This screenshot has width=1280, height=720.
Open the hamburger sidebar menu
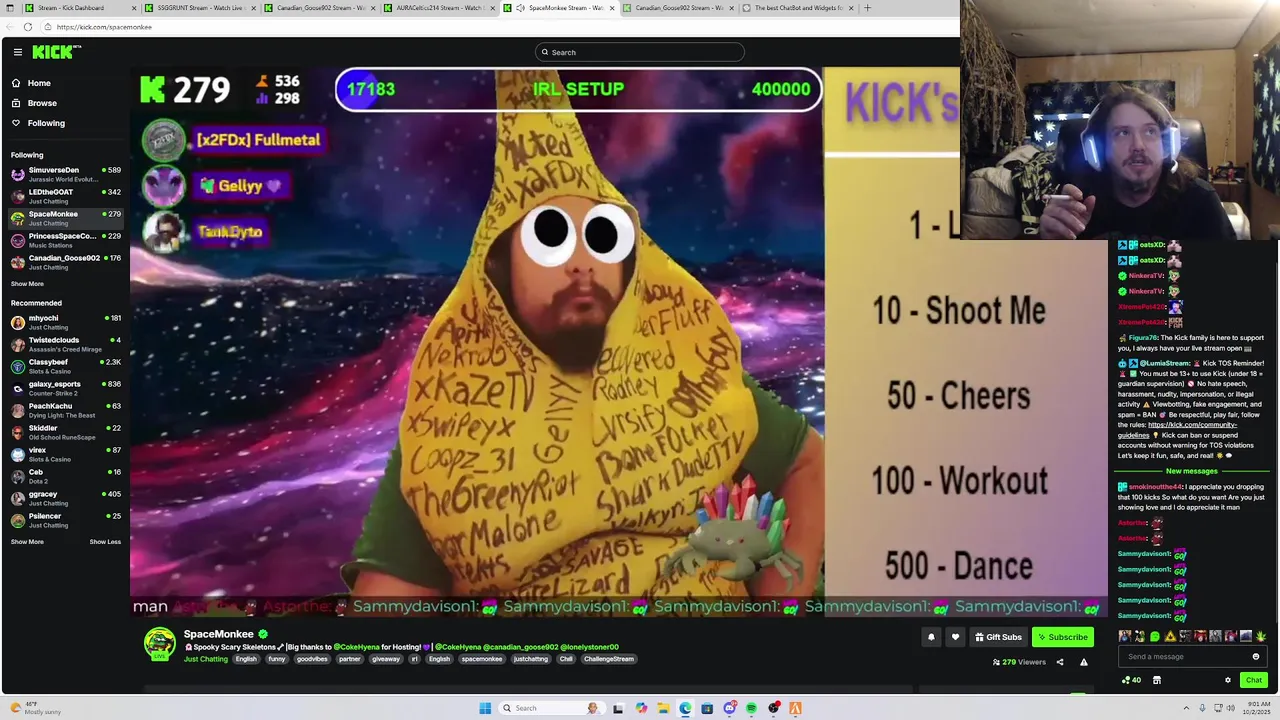tap(18, 52)
